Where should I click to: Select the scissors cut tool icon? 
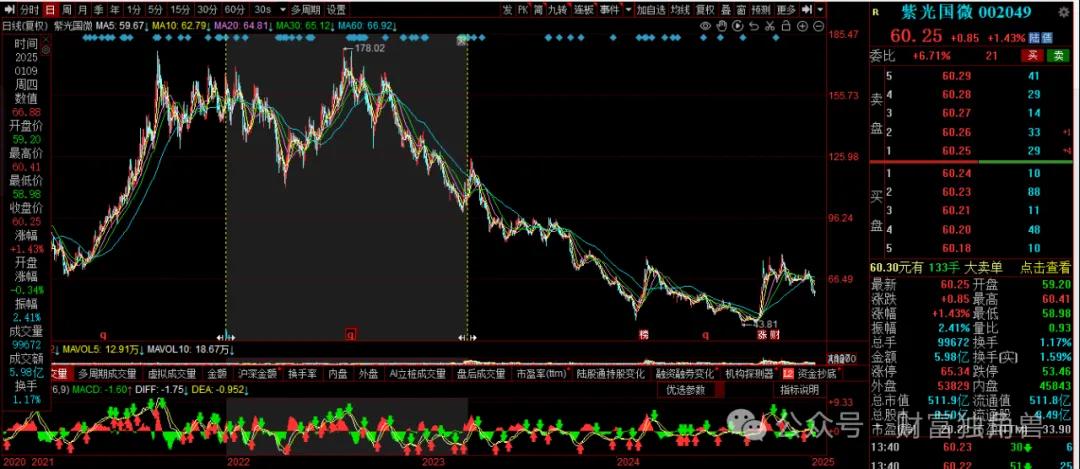coord(770,25)
